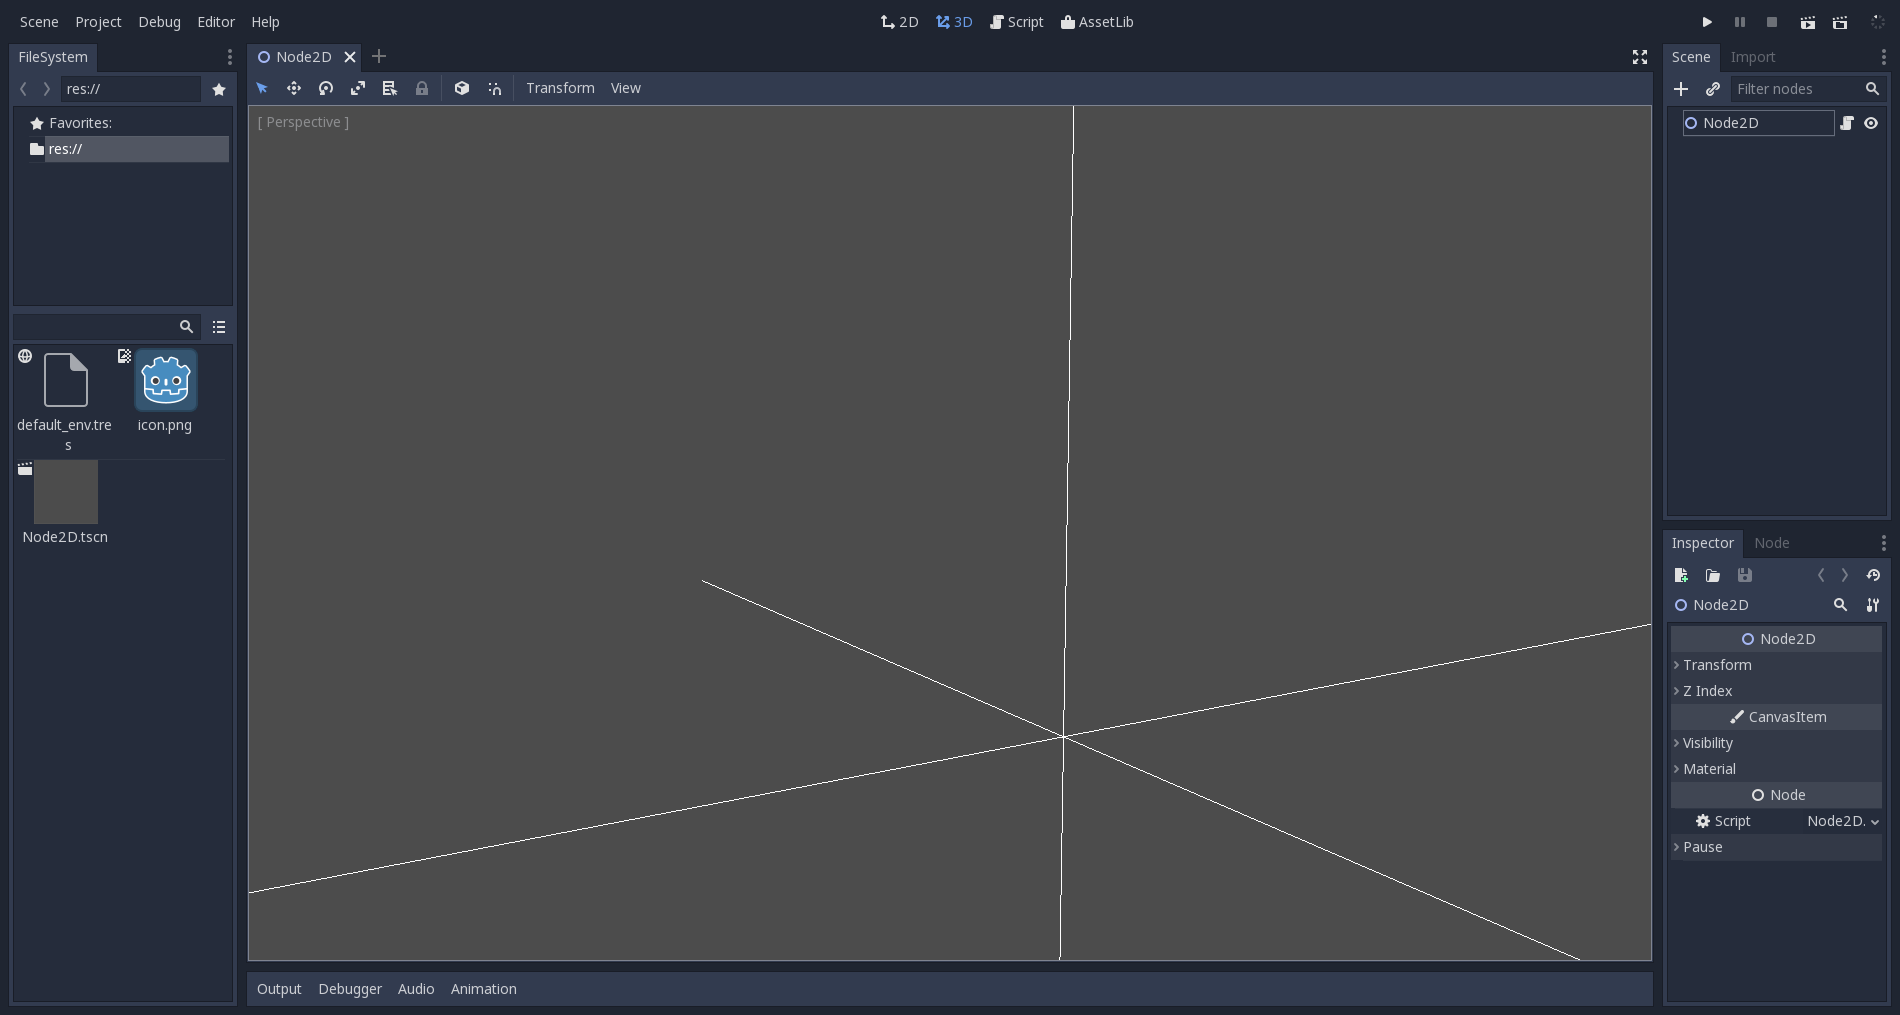
Task: Add a new node plus icon
Action: 1681,89
